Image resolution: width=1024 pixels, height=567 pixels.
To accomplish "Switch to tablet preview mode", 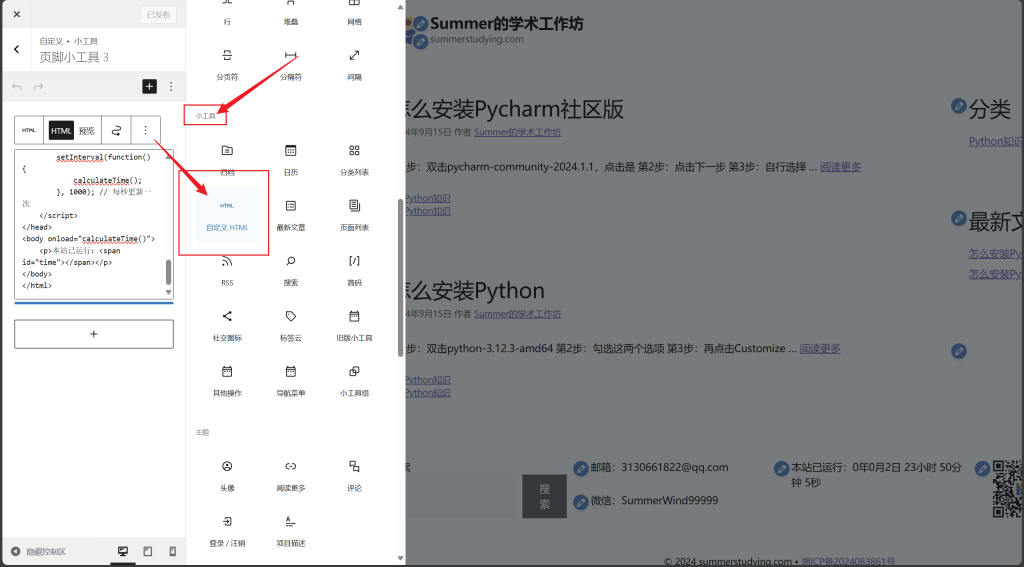I will (x=148, y=551).
